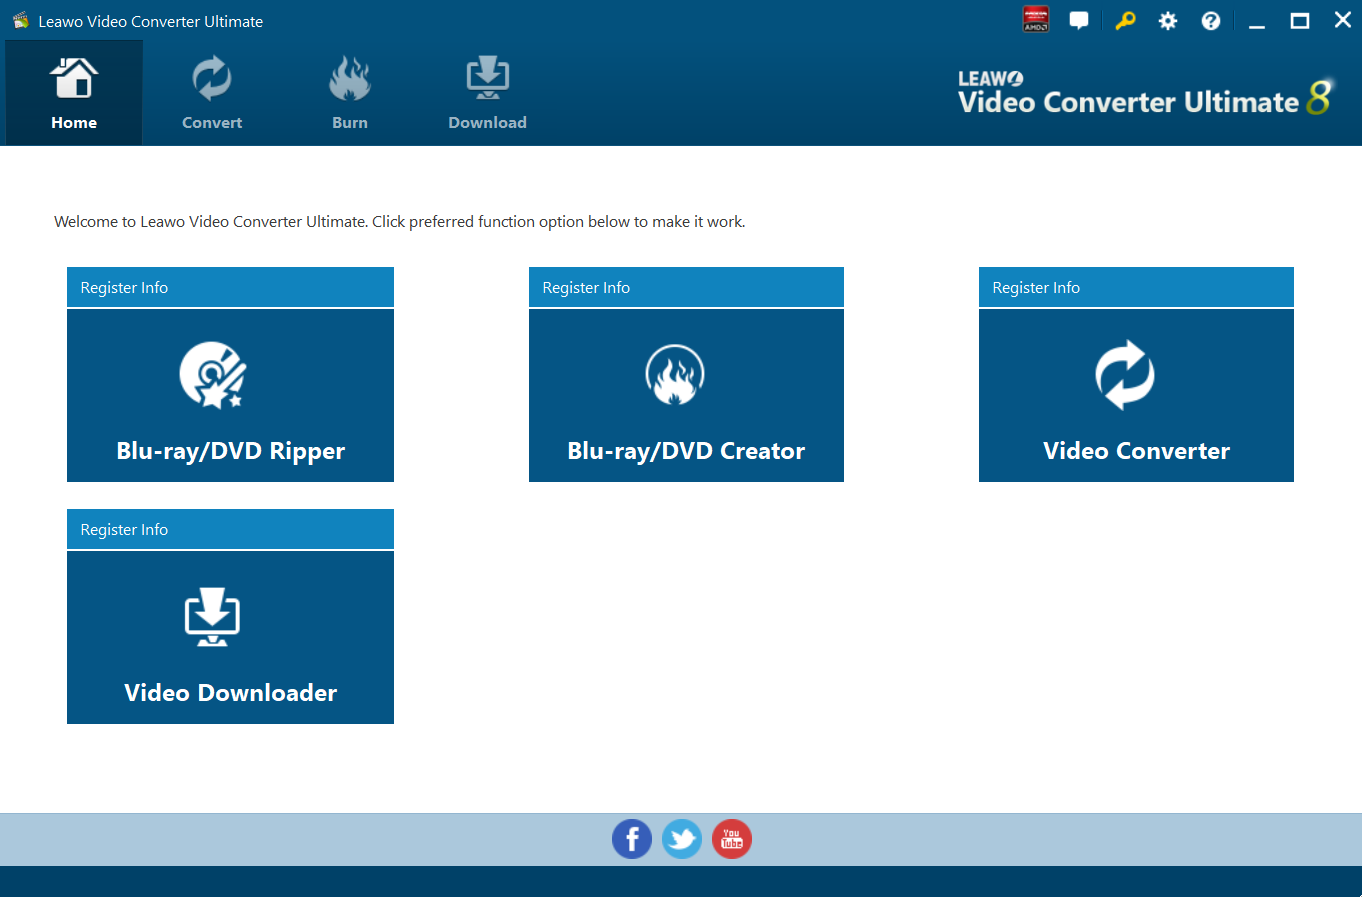Viewport: 1362px width, 897px height.
Task: Switch to the Convert tab
Action: click(x=212, y=93)
